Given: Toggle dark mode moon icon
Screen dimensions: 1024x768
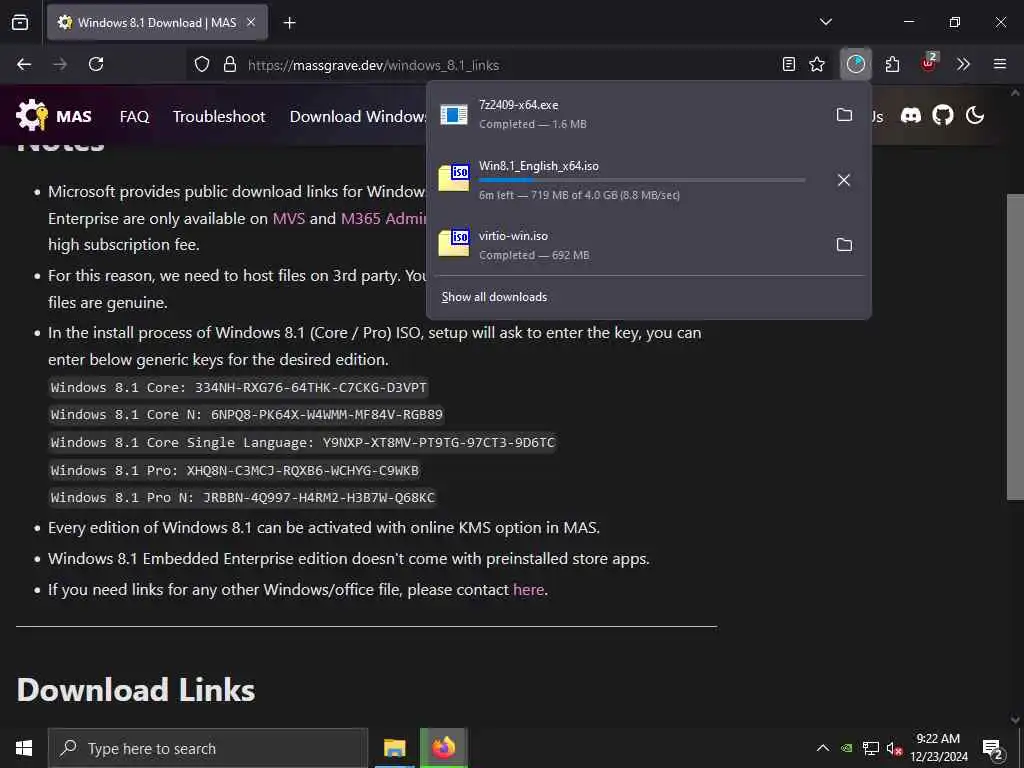Looking at the screenshot, I should (974, 116).
